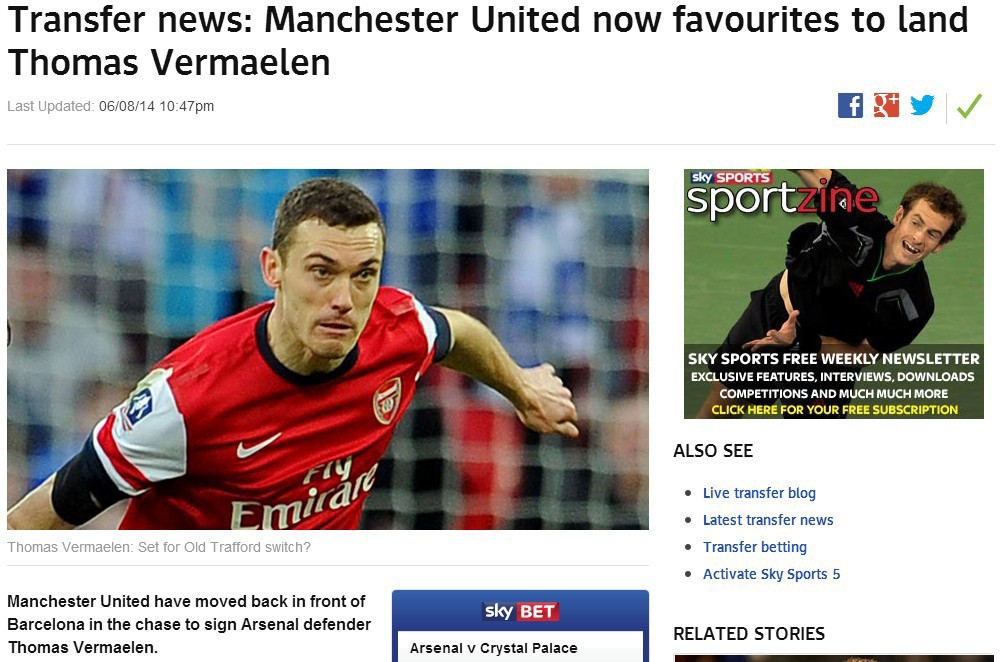Image resolution: width=1003 pixels, height=662 pixels.
Task: Click Sky Sports logo on Sportzine banner
Action: (731, 177)
